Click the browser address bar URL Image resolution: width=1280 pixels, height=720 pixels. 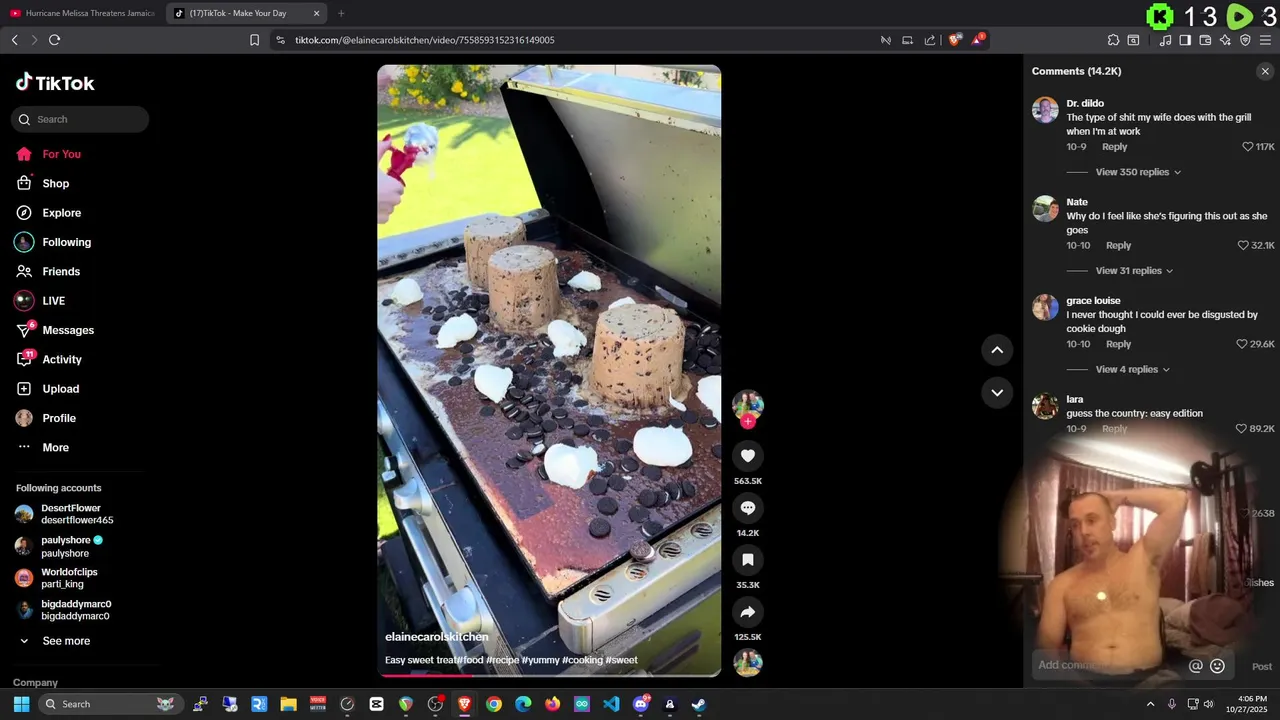(x=424, y=40)
